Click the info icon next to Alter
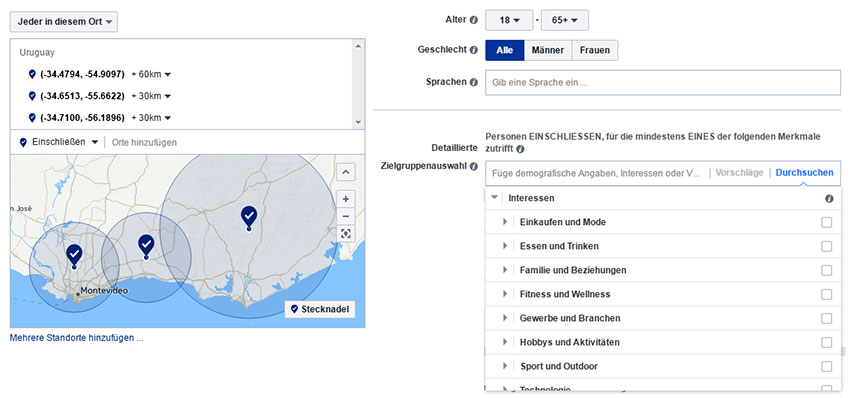This screenshot has width=850, height=398. pos(474,20)
